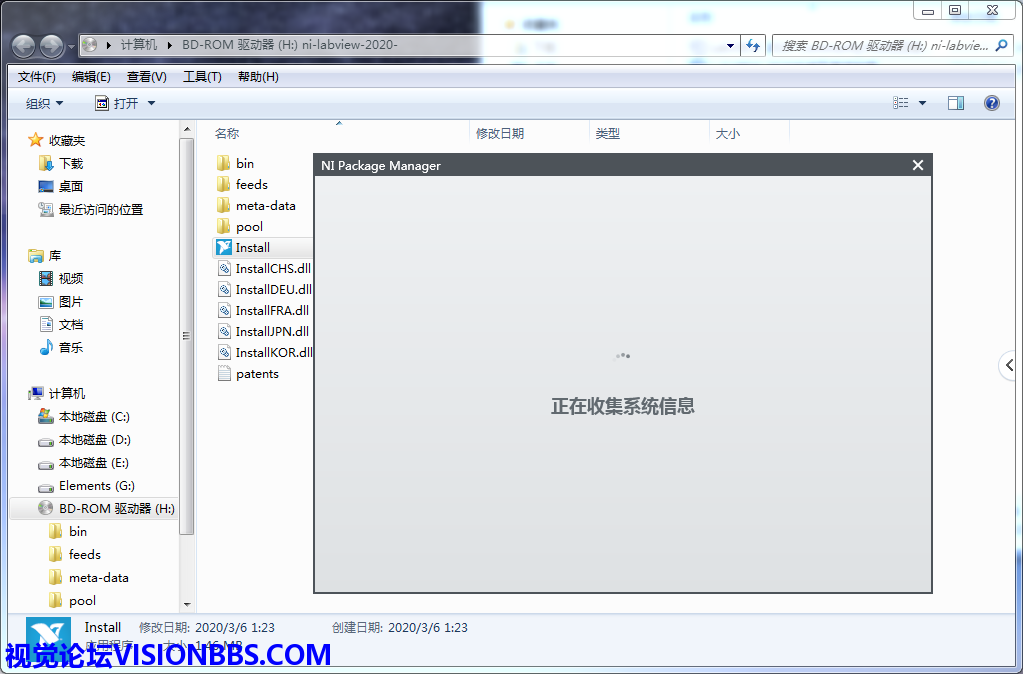Click the help question mark icon
The height and width of the screenshot is (674, 1023).
coord(991,103)
